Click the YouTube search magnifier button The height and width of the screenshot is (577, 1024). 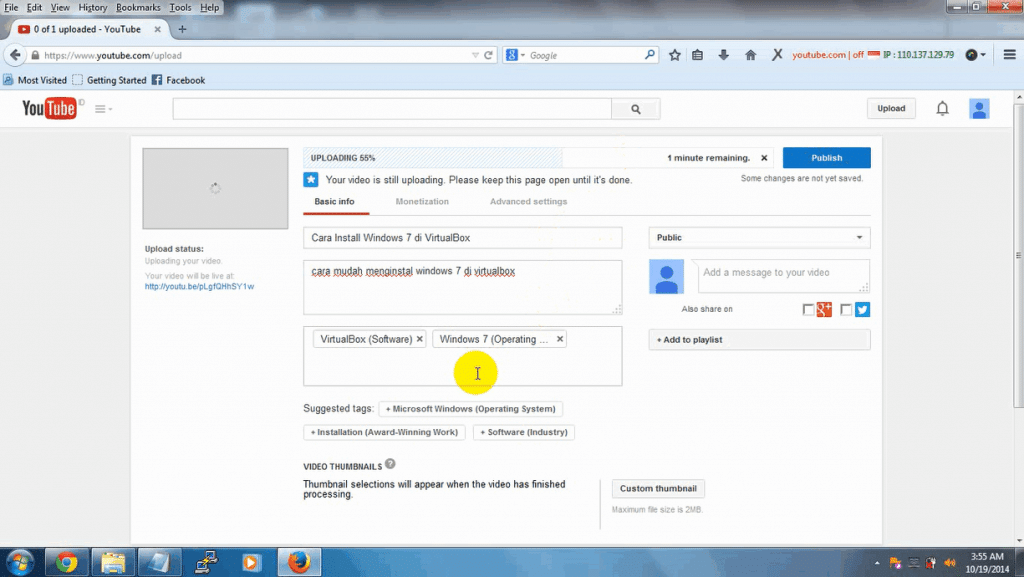(635, 109)
